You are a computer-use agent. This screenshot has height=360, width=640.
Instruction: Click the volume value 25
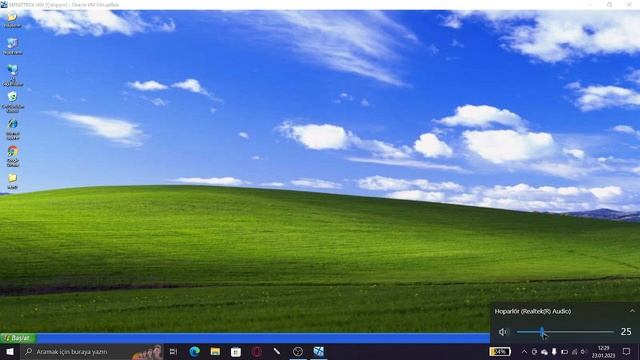tap(626, 332)
